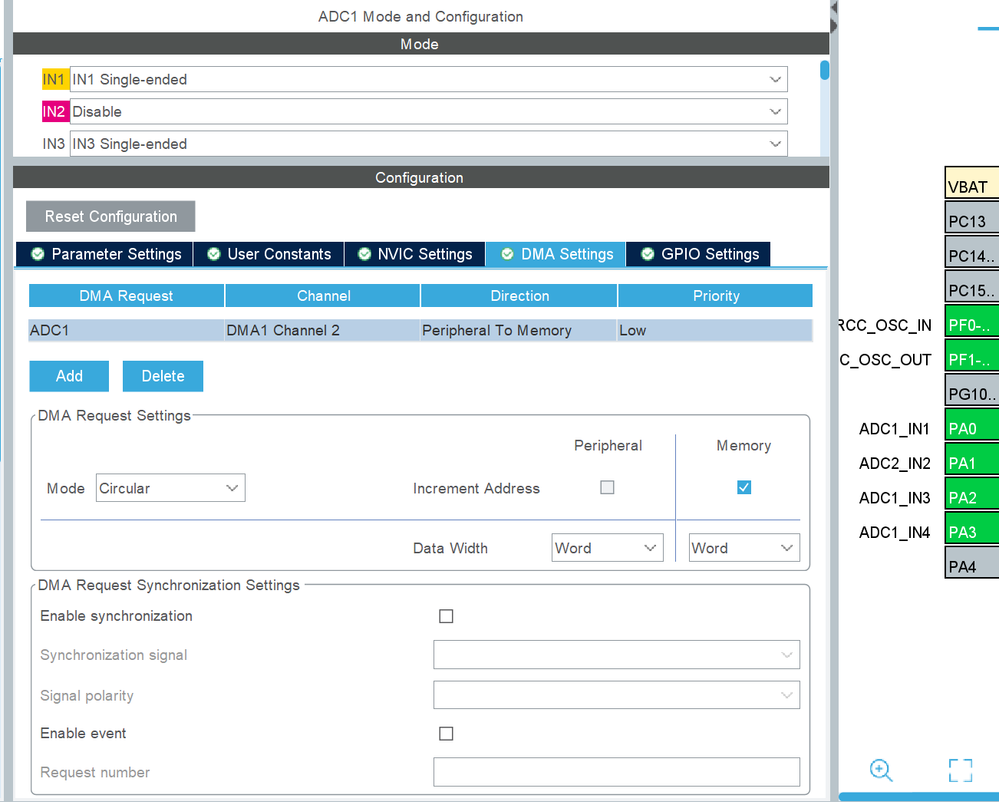
Task: Click the Channel column header
Action: (322, 296)
